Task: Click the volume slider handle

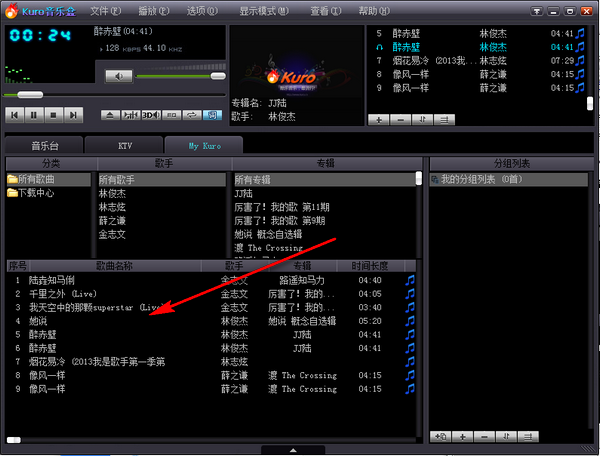Action: click(218, 76)
